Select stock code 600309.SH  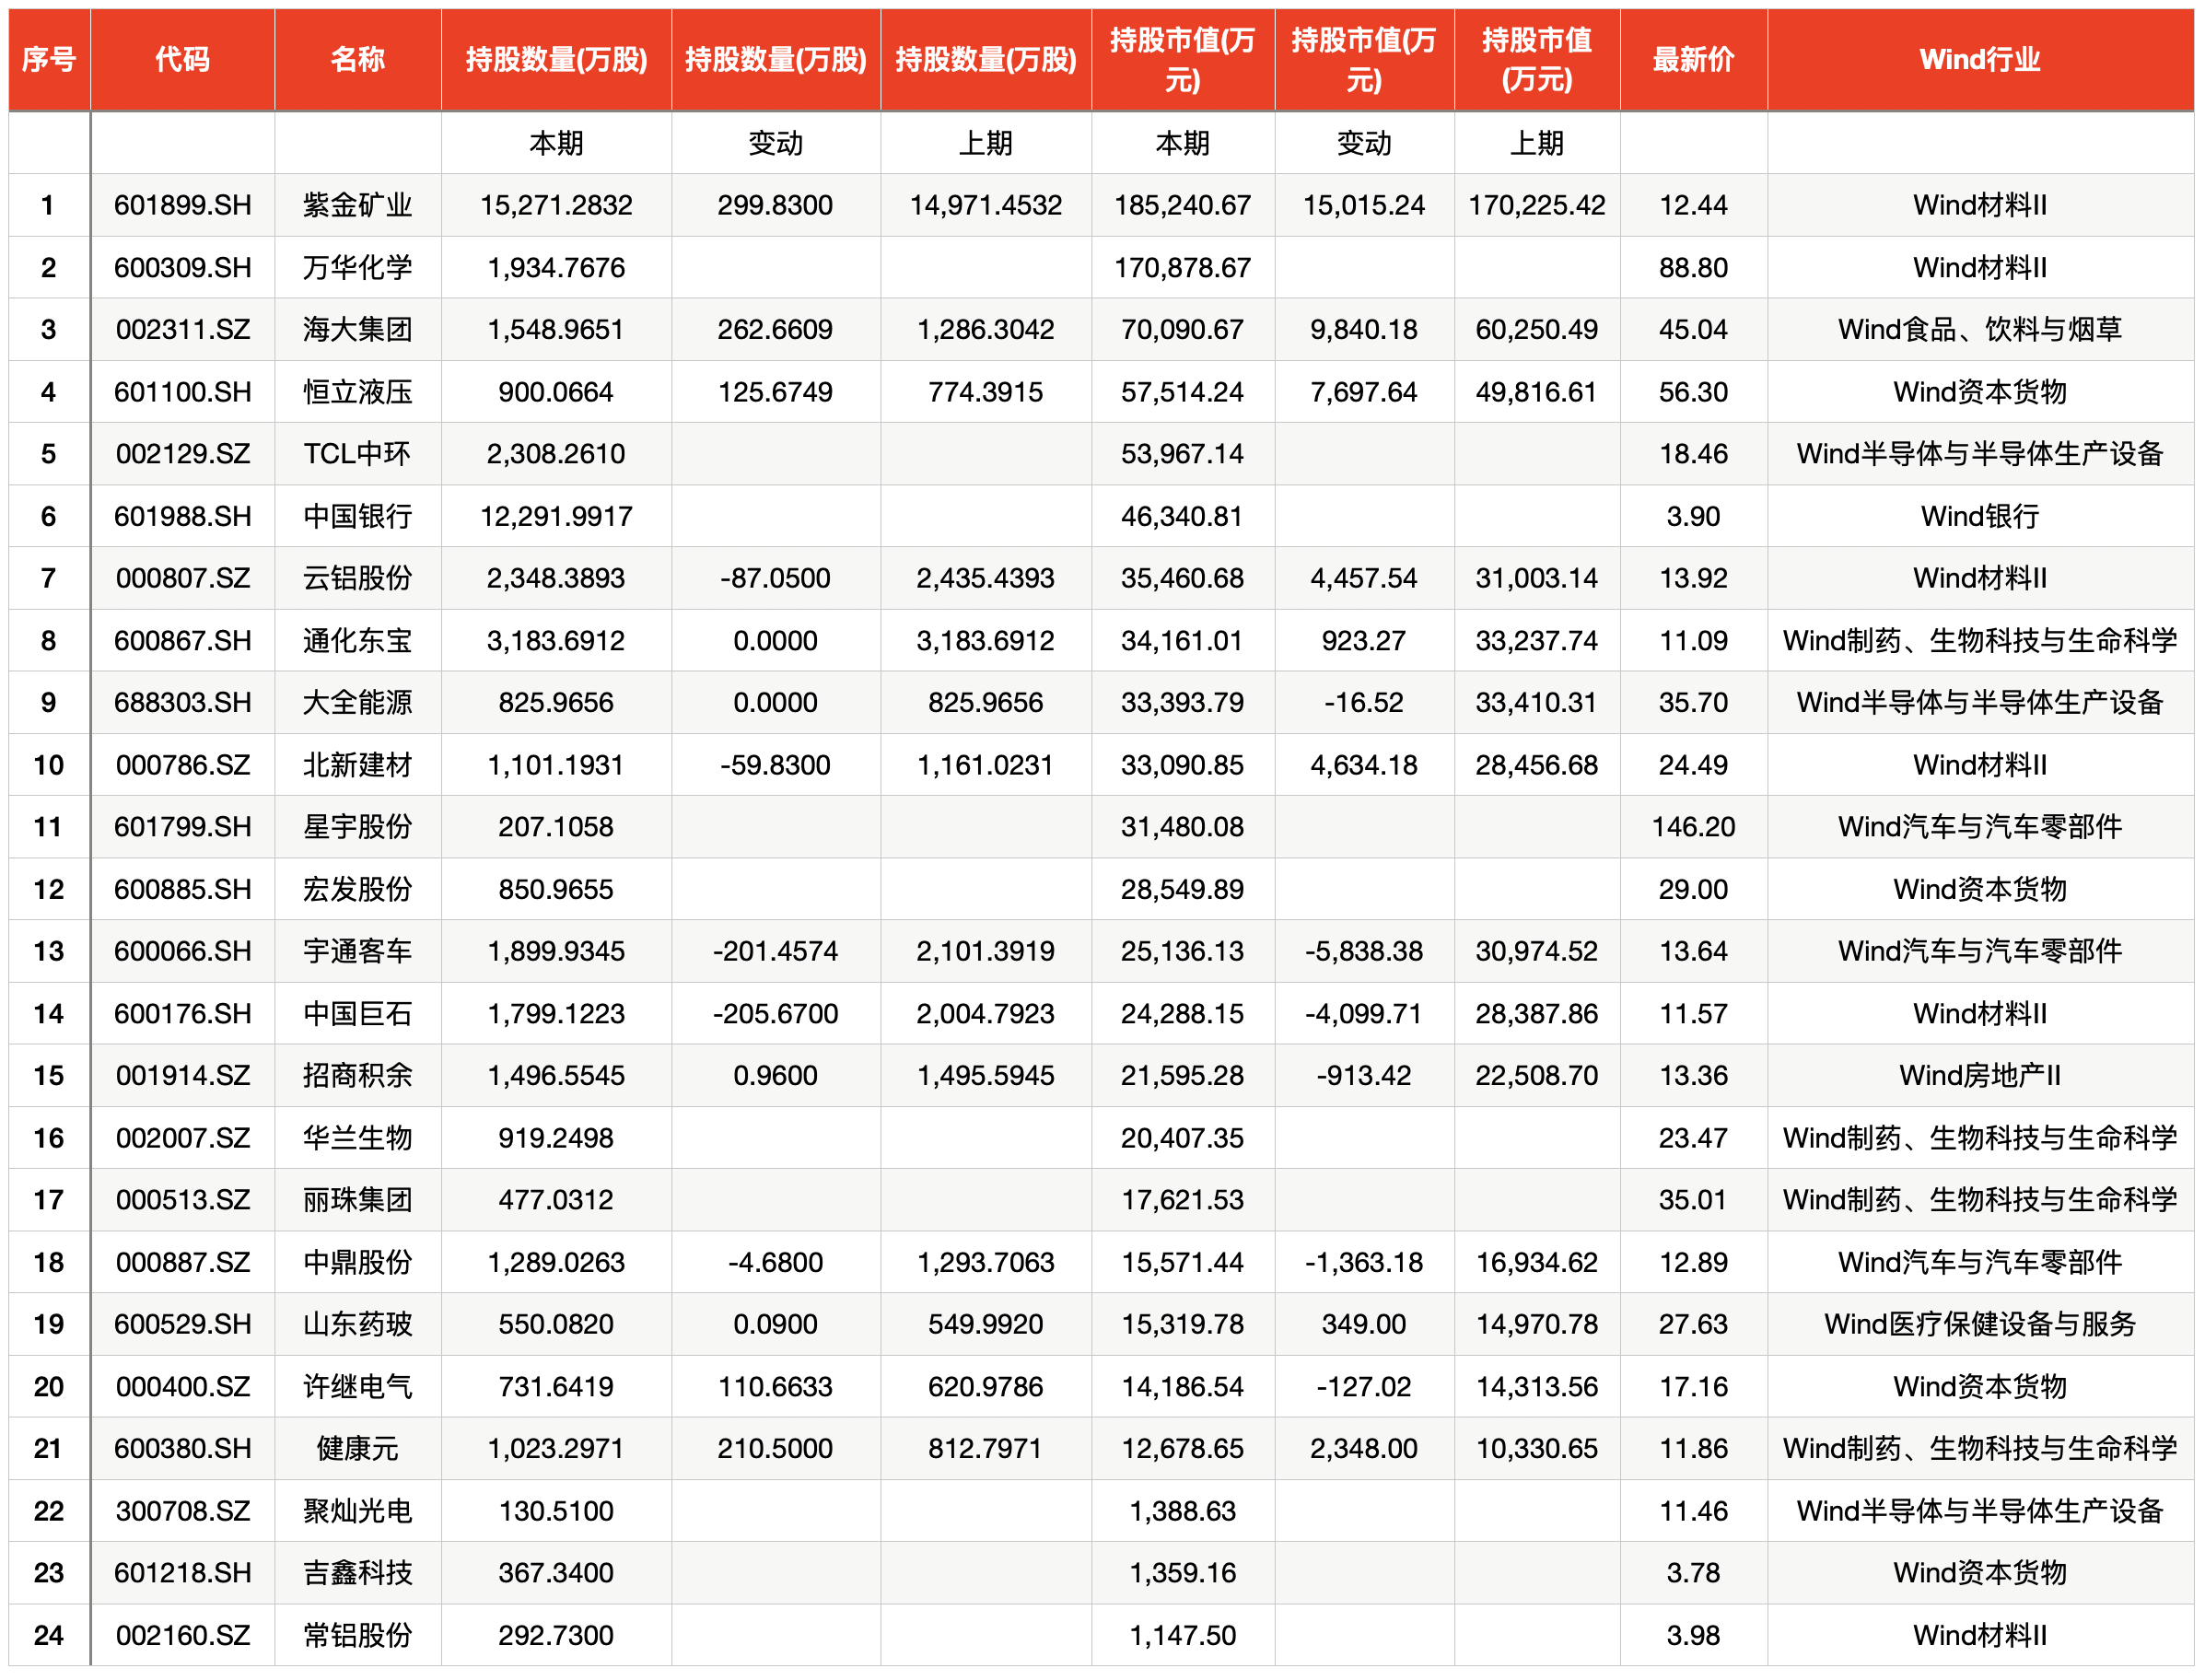coord(183,268)
